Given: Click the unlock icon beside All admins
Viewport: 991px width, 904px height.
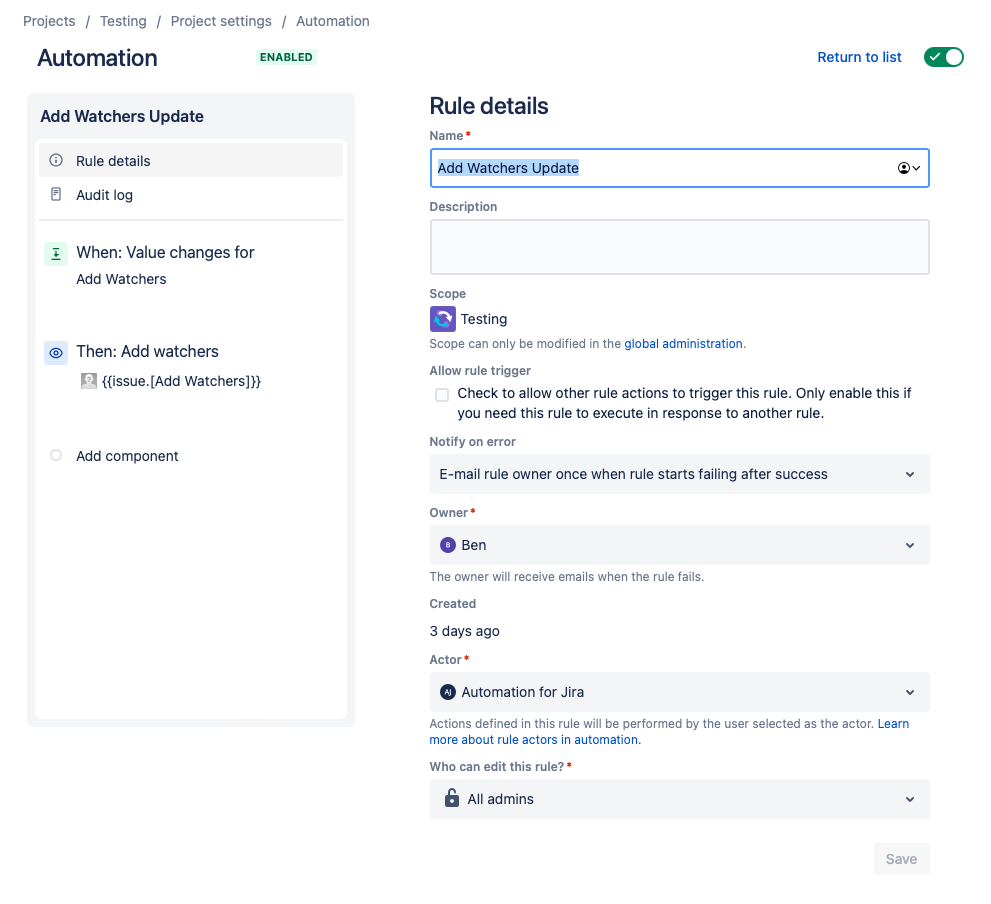Looking at the screenshot, I should pos(451,798).
